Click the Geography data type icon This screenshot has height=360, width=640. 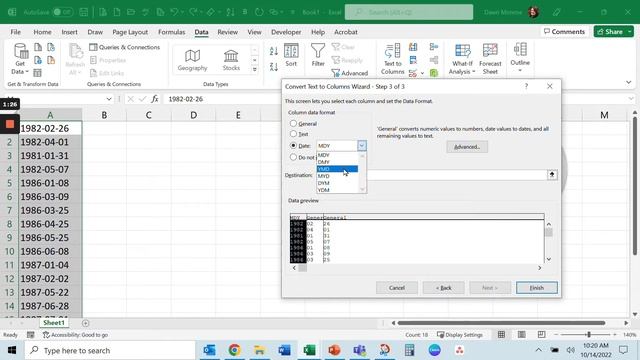click(192, 60)
